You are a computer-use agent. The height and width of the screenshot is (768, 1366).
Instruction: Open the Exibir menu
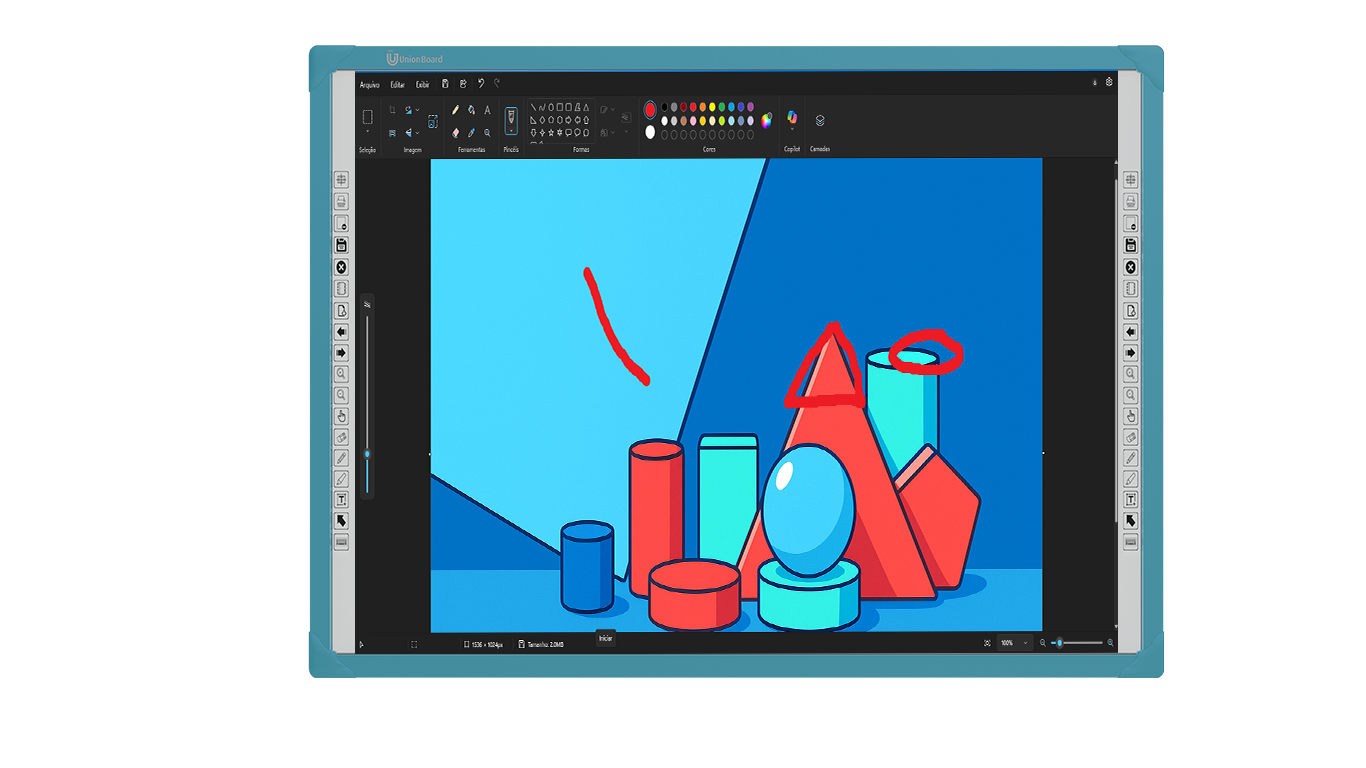[423, 85]
